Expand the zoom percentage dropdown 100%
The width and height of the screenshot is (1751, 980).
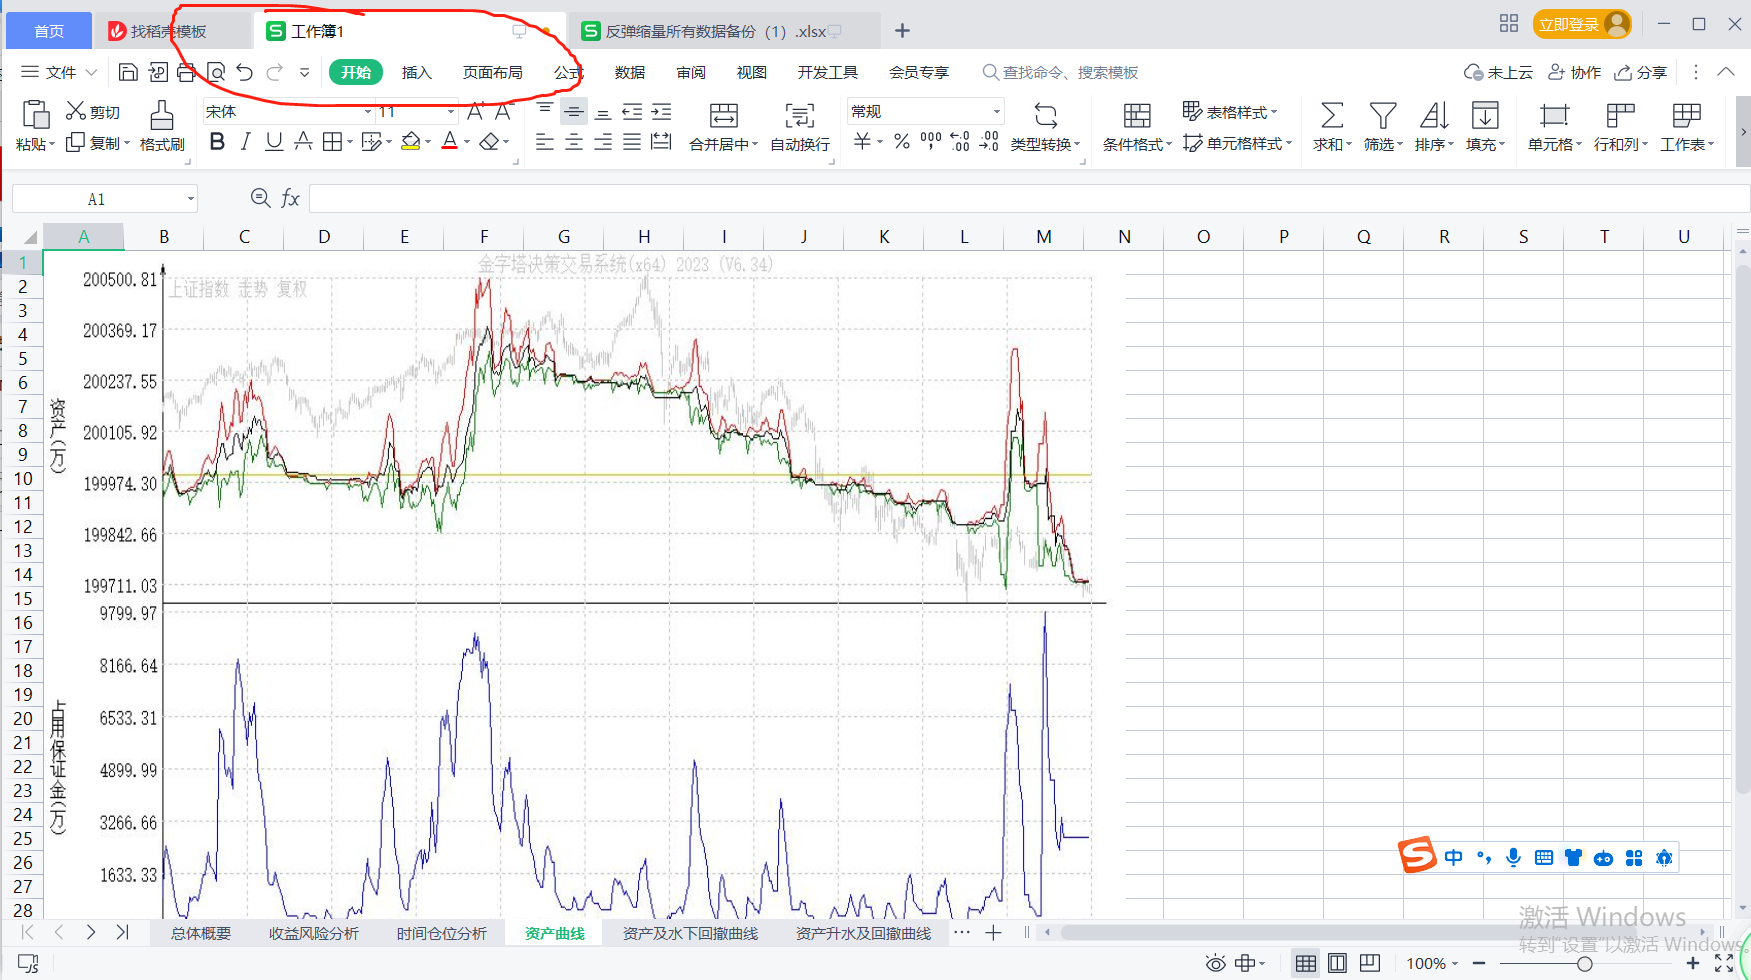point(1455,964)
